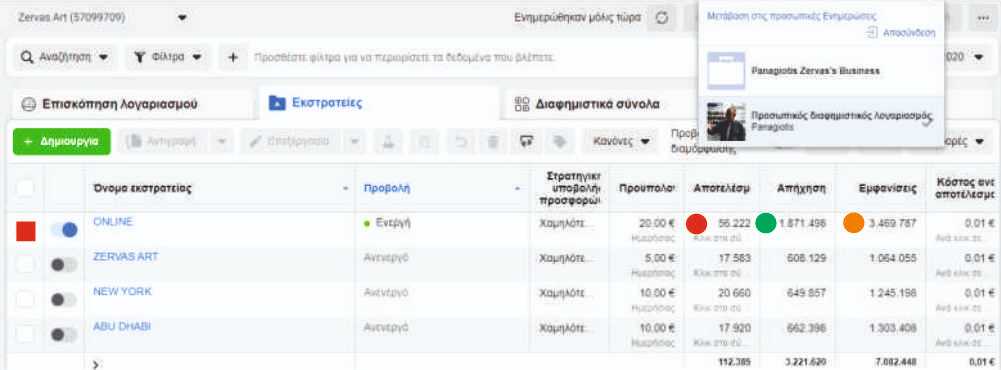Click the refresh data icon
1001x370 pixels.
click(662, 18)
